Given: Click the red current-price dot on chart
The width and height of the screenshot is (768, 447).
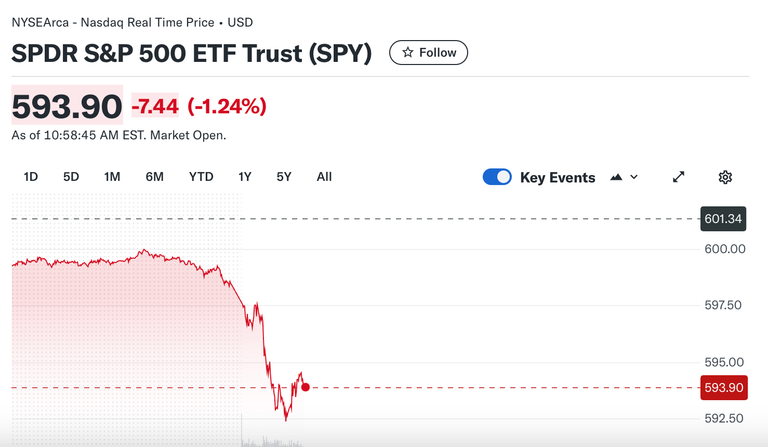Looking at the screenshot, I should click(x=305, y=387).
